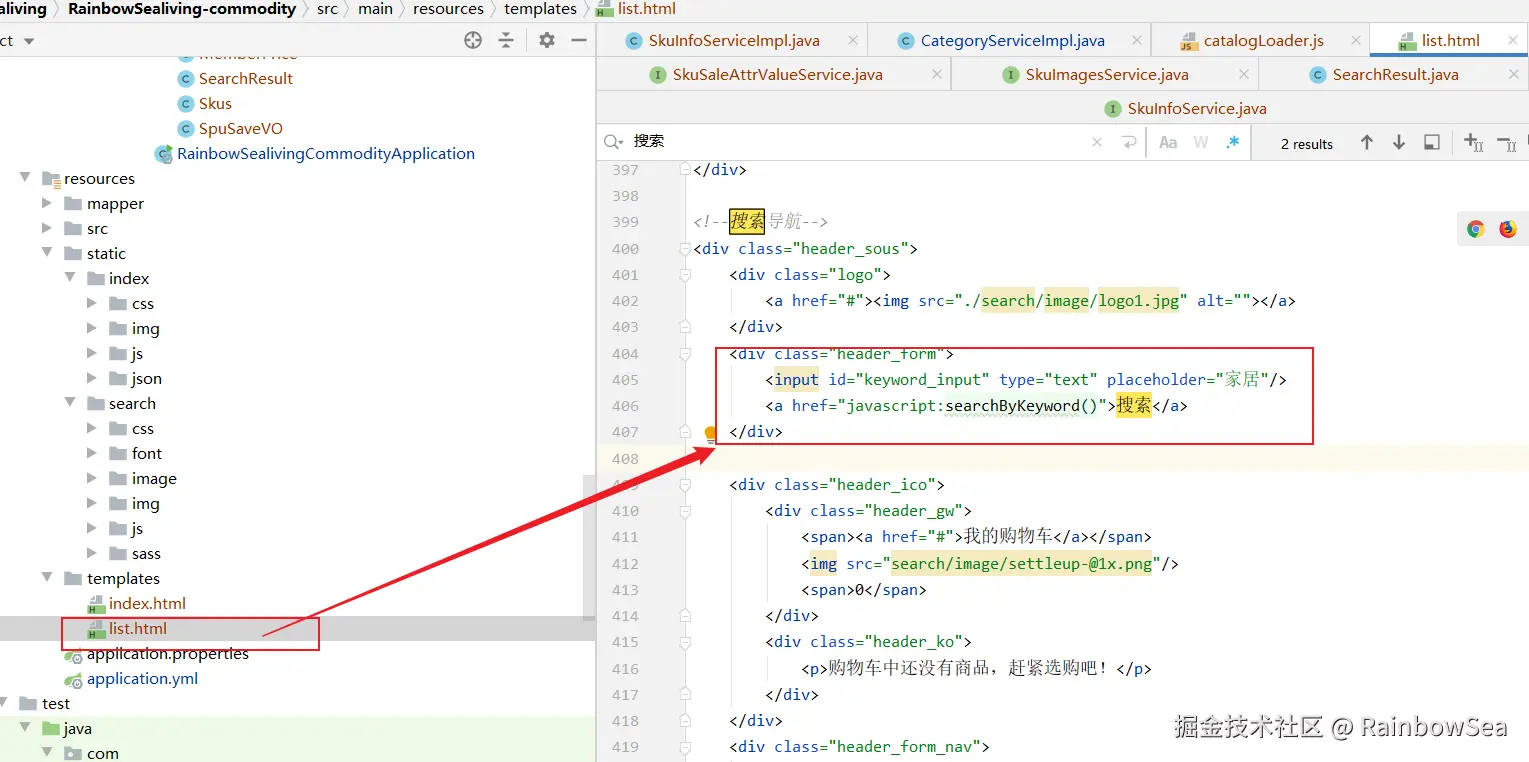Screen dimensions: 1529x762
Task: Collapse the templates folder
Action: point(47,578)
